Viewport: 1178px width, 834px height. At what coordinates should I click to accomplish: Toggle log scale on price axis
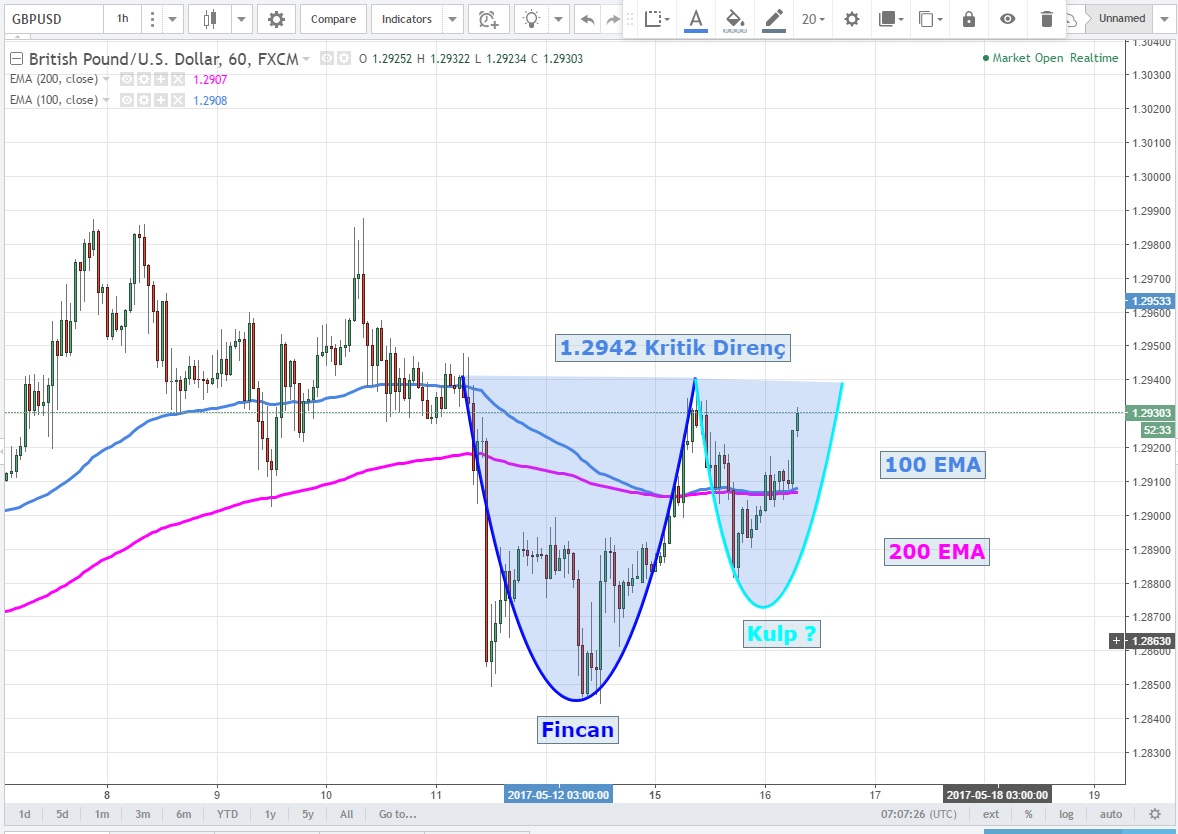[1067, 814]
